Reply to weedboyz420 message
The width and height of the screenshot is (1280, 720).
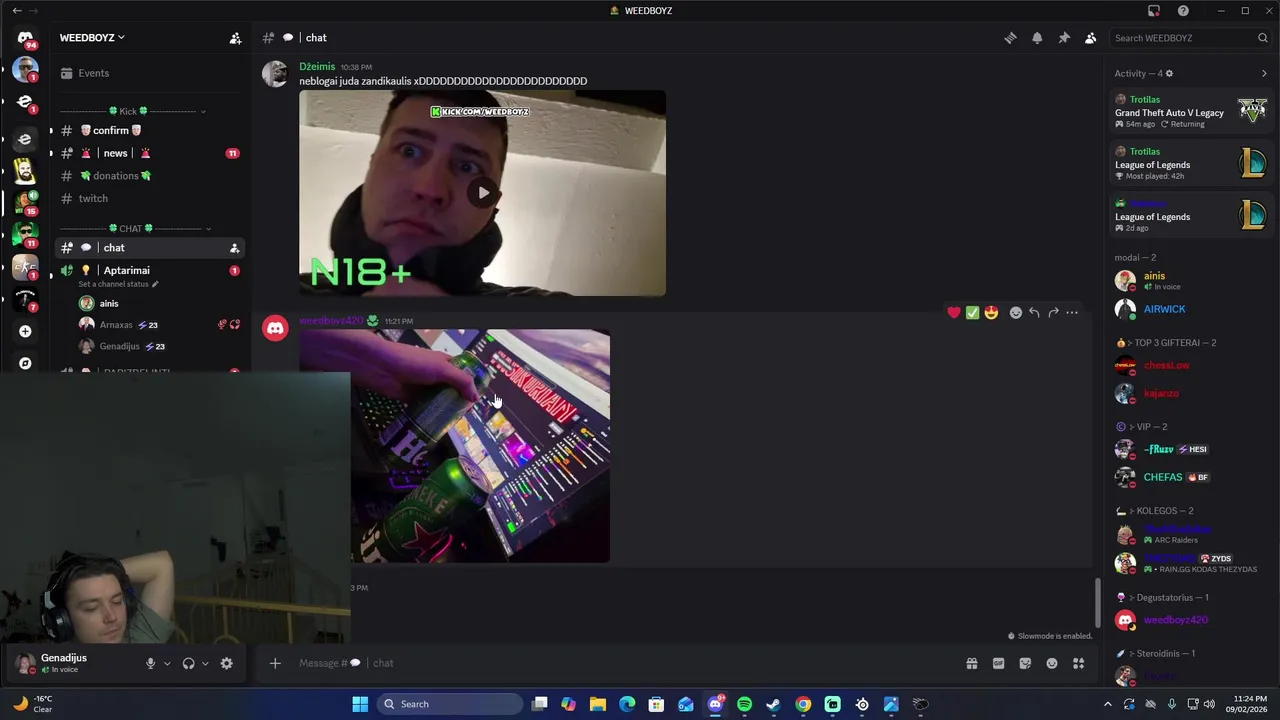1034,313
